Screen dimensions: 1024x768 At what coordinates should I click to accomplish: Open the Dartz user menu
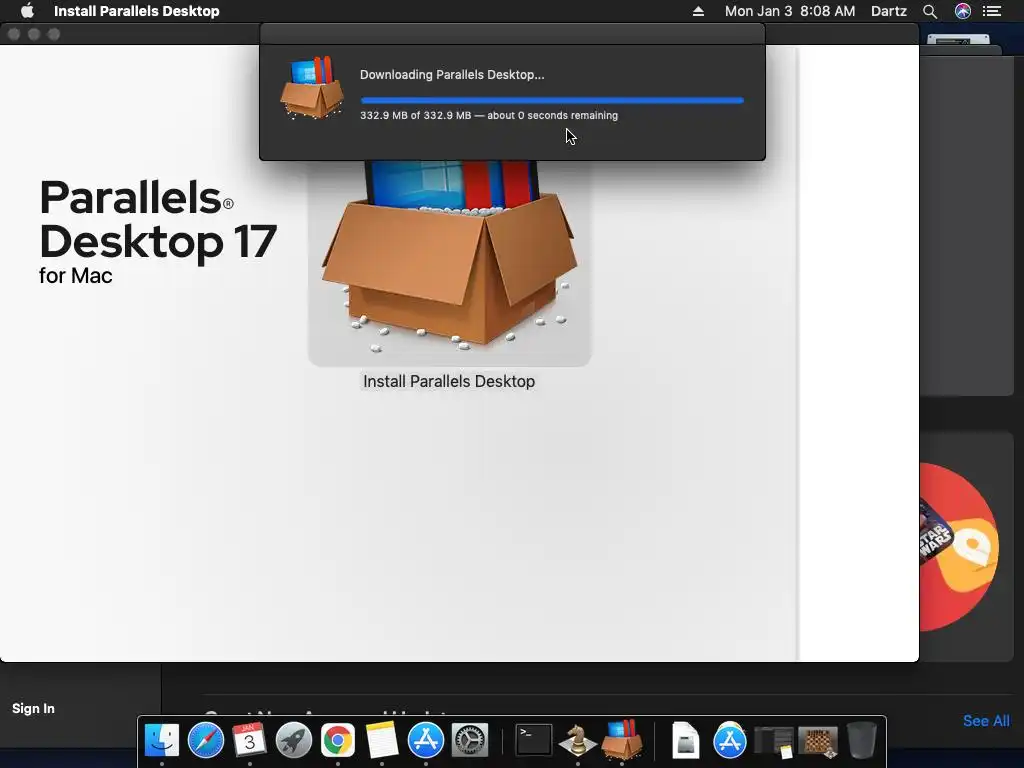point(889,11)
